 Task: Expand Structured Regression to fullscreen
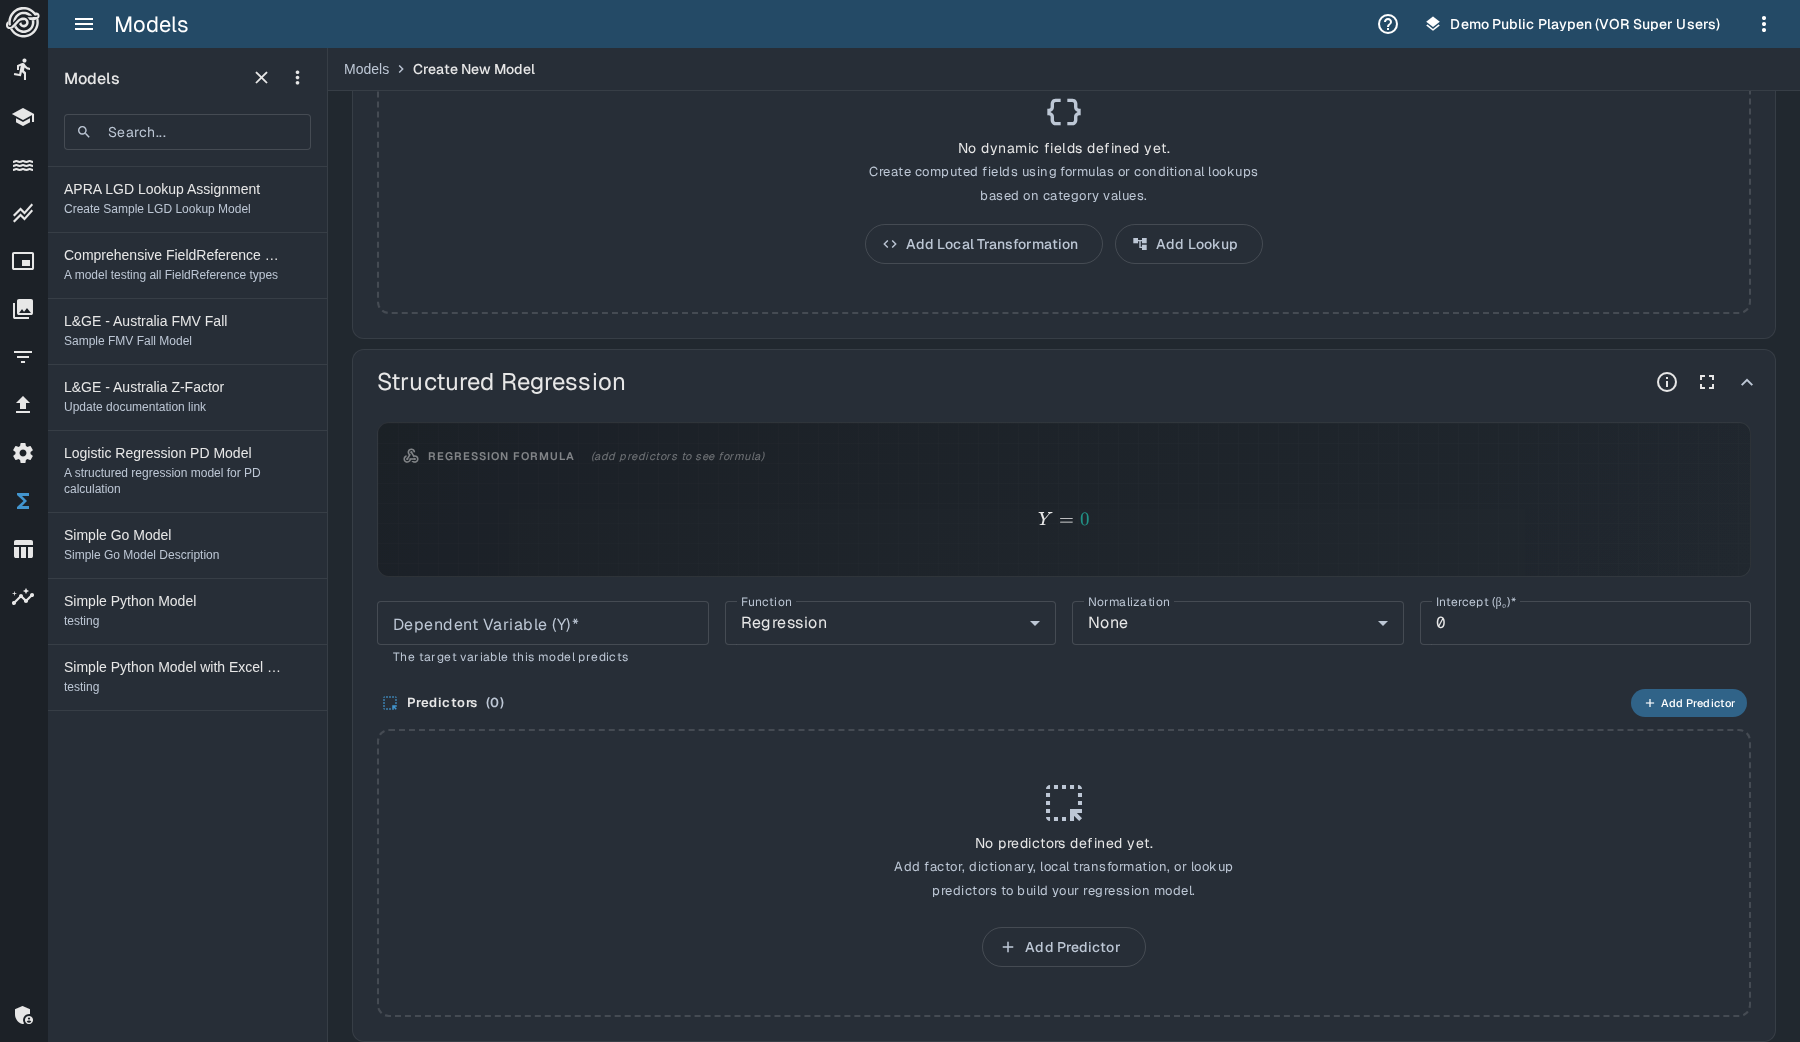pos(1707,382)
